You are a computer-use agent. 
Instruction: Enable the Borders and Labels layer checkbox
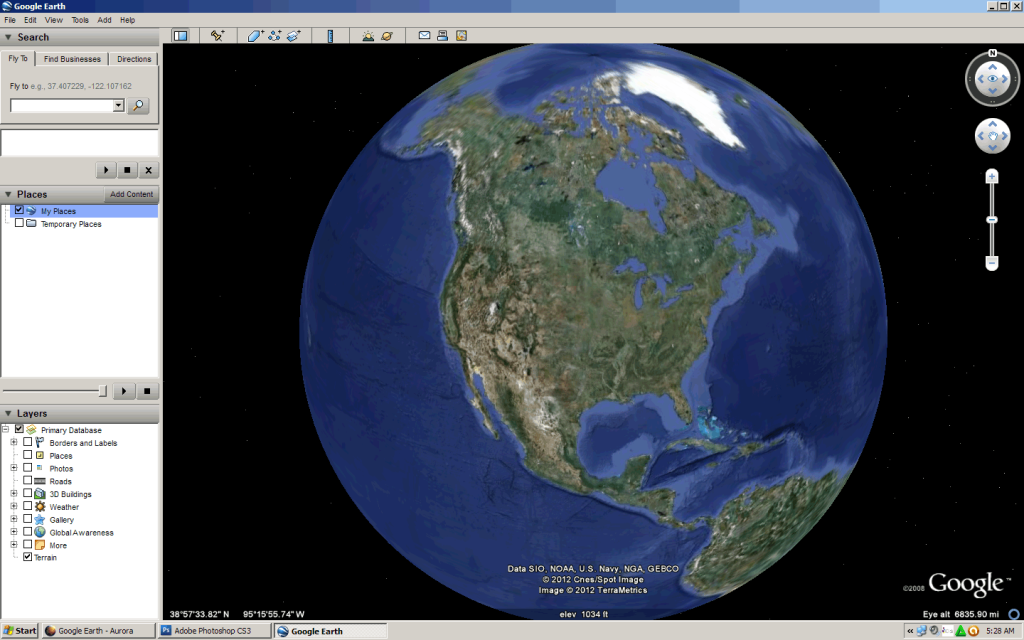28,442
